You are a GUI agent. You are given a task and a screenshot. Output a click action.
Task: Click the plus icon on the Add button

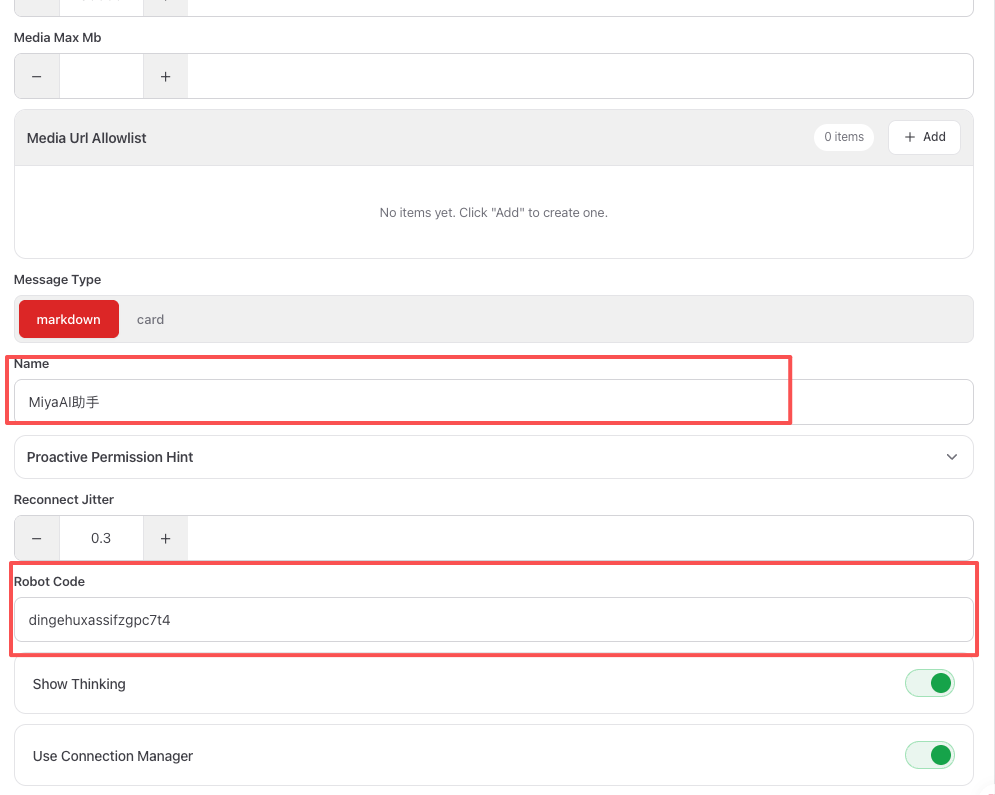(x=909, y=137)
